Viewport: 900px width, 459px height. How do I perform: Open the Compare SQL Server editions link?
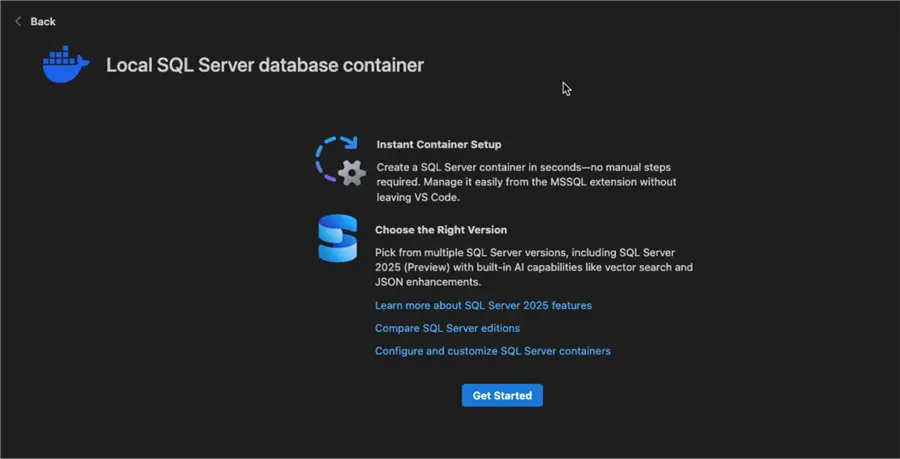[447, 328]
